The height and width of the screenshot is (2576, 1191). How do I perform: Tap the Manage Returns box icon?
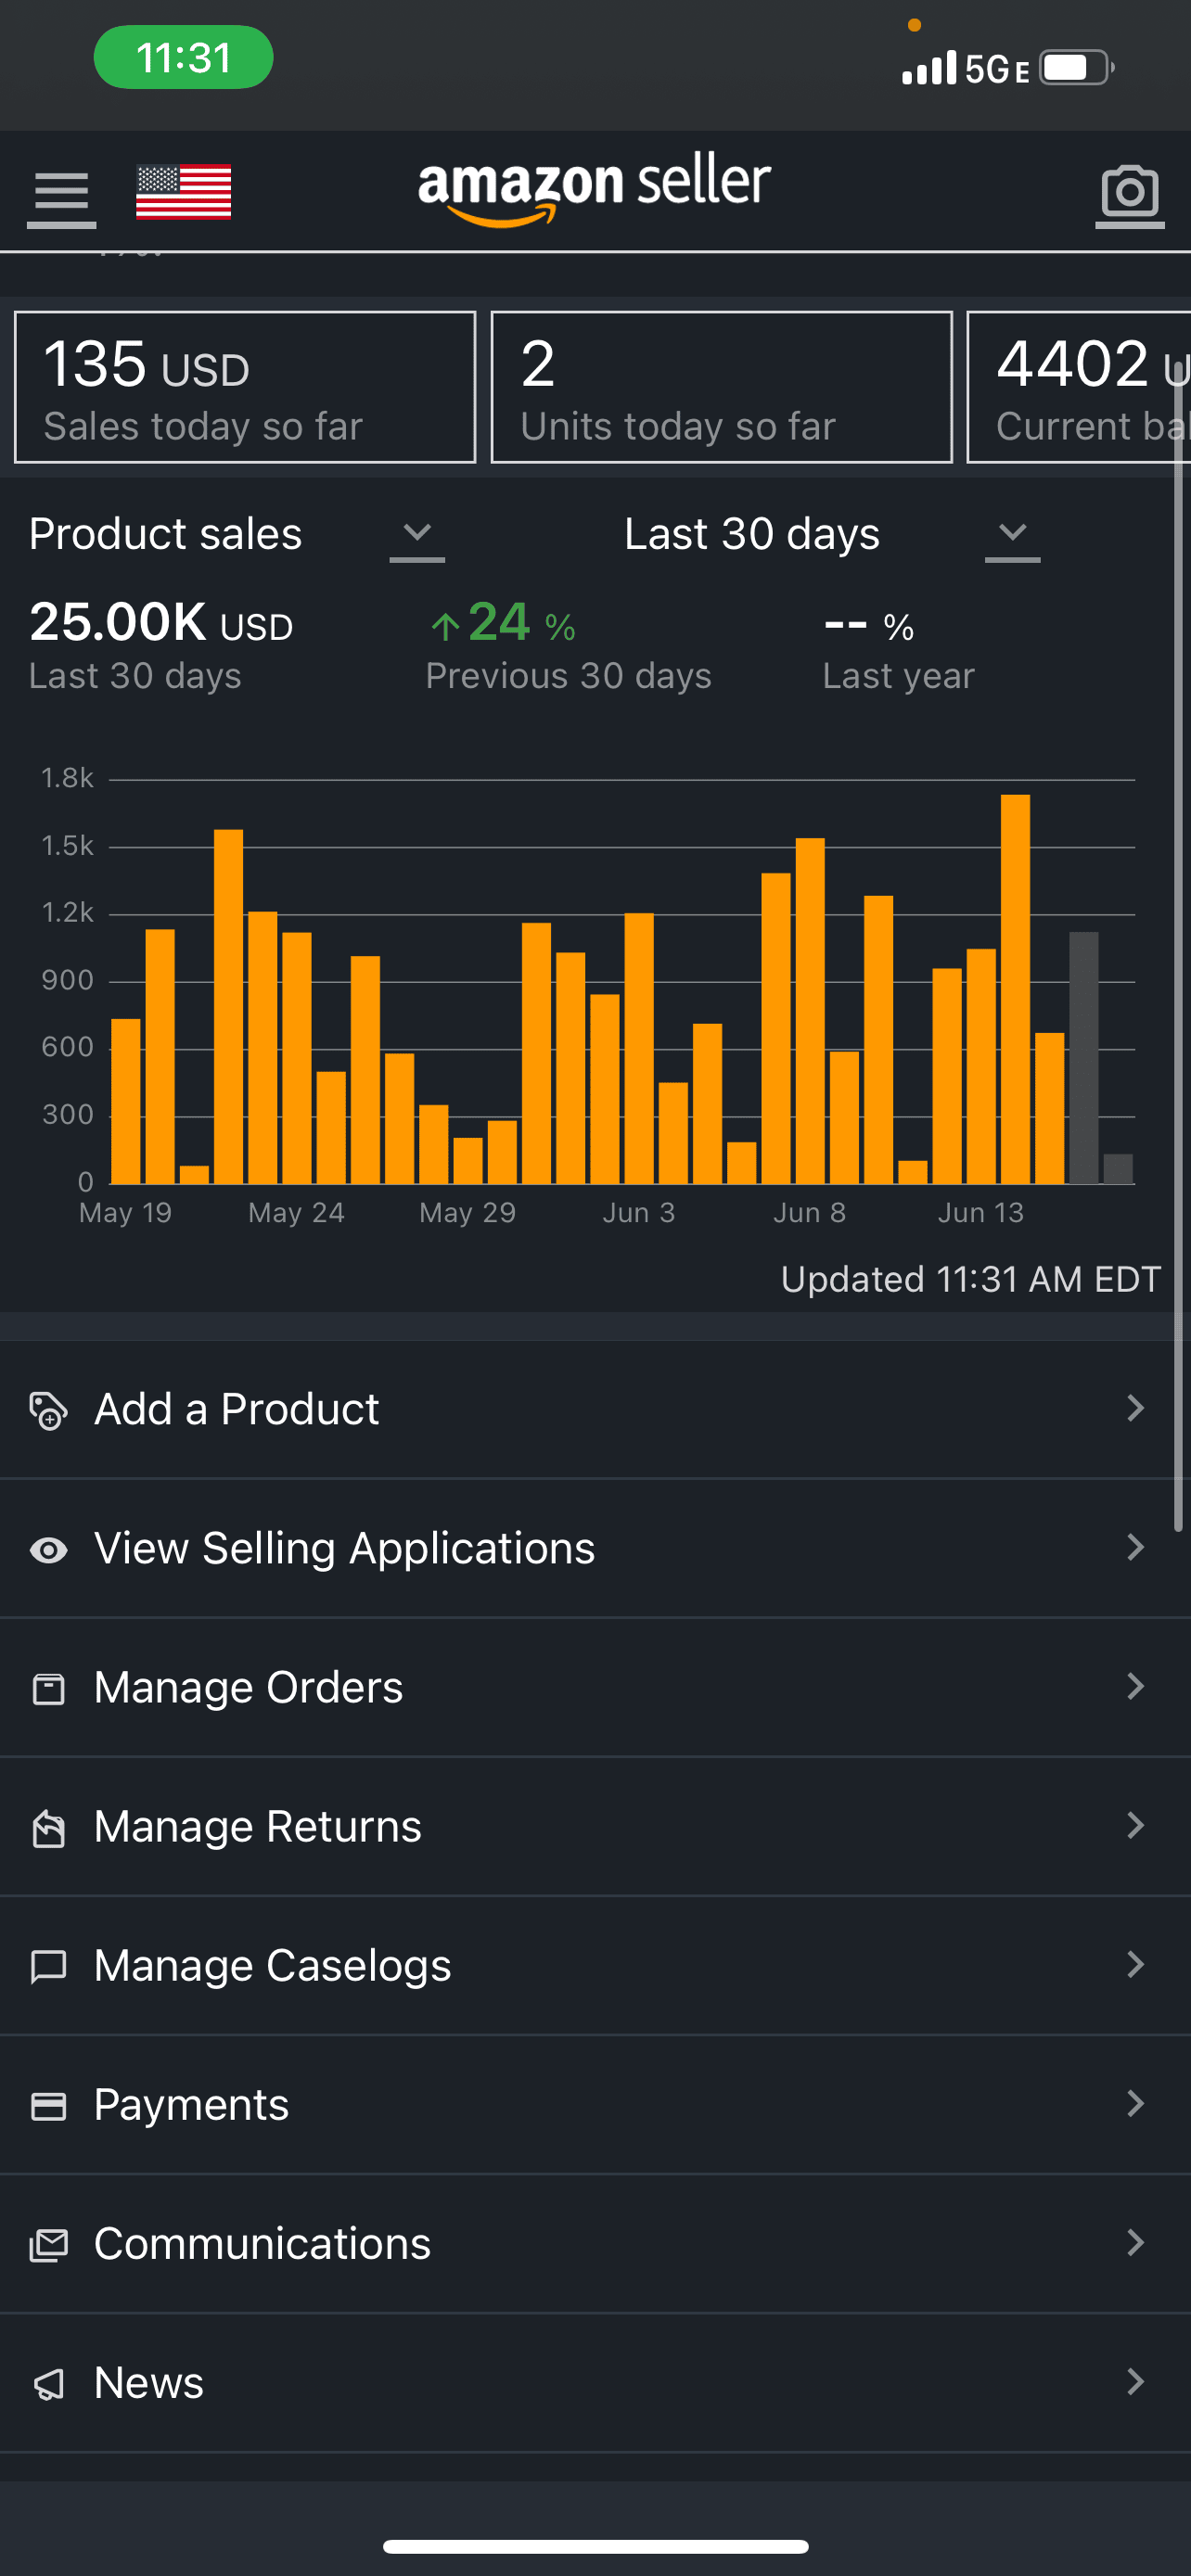click(x=48, y=1828)
